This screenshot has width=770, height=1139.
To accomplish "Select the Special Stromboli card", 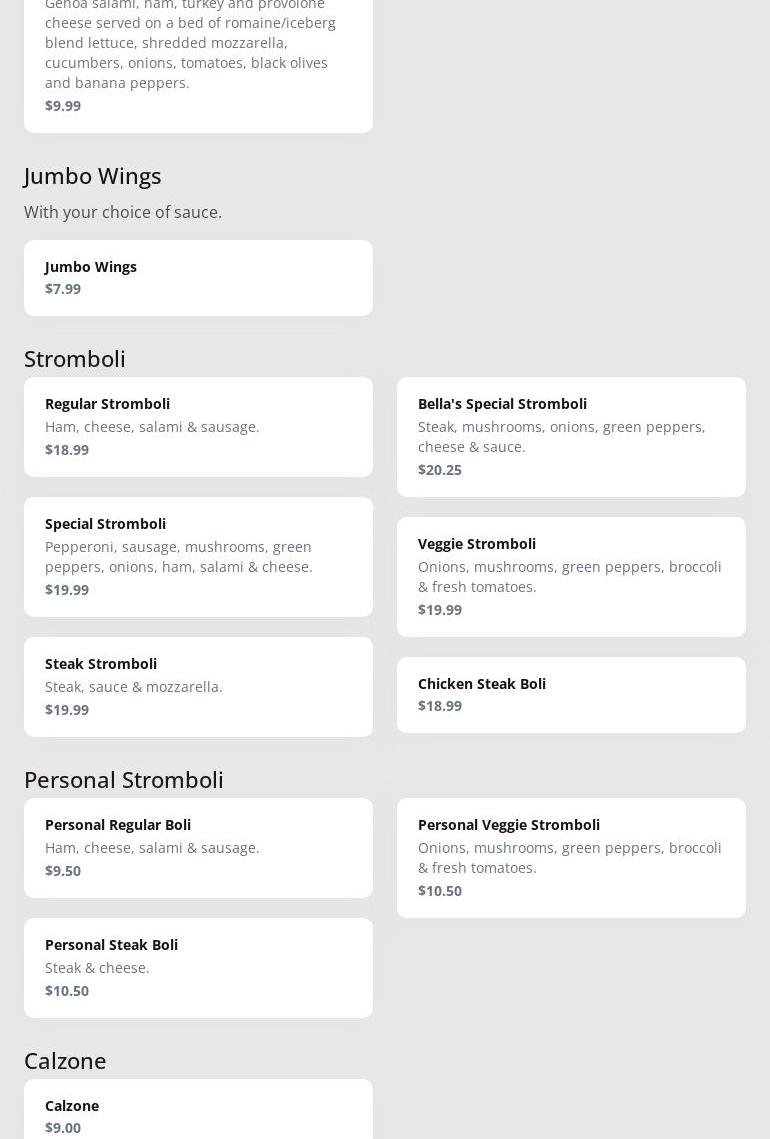I will click(198, 556).
